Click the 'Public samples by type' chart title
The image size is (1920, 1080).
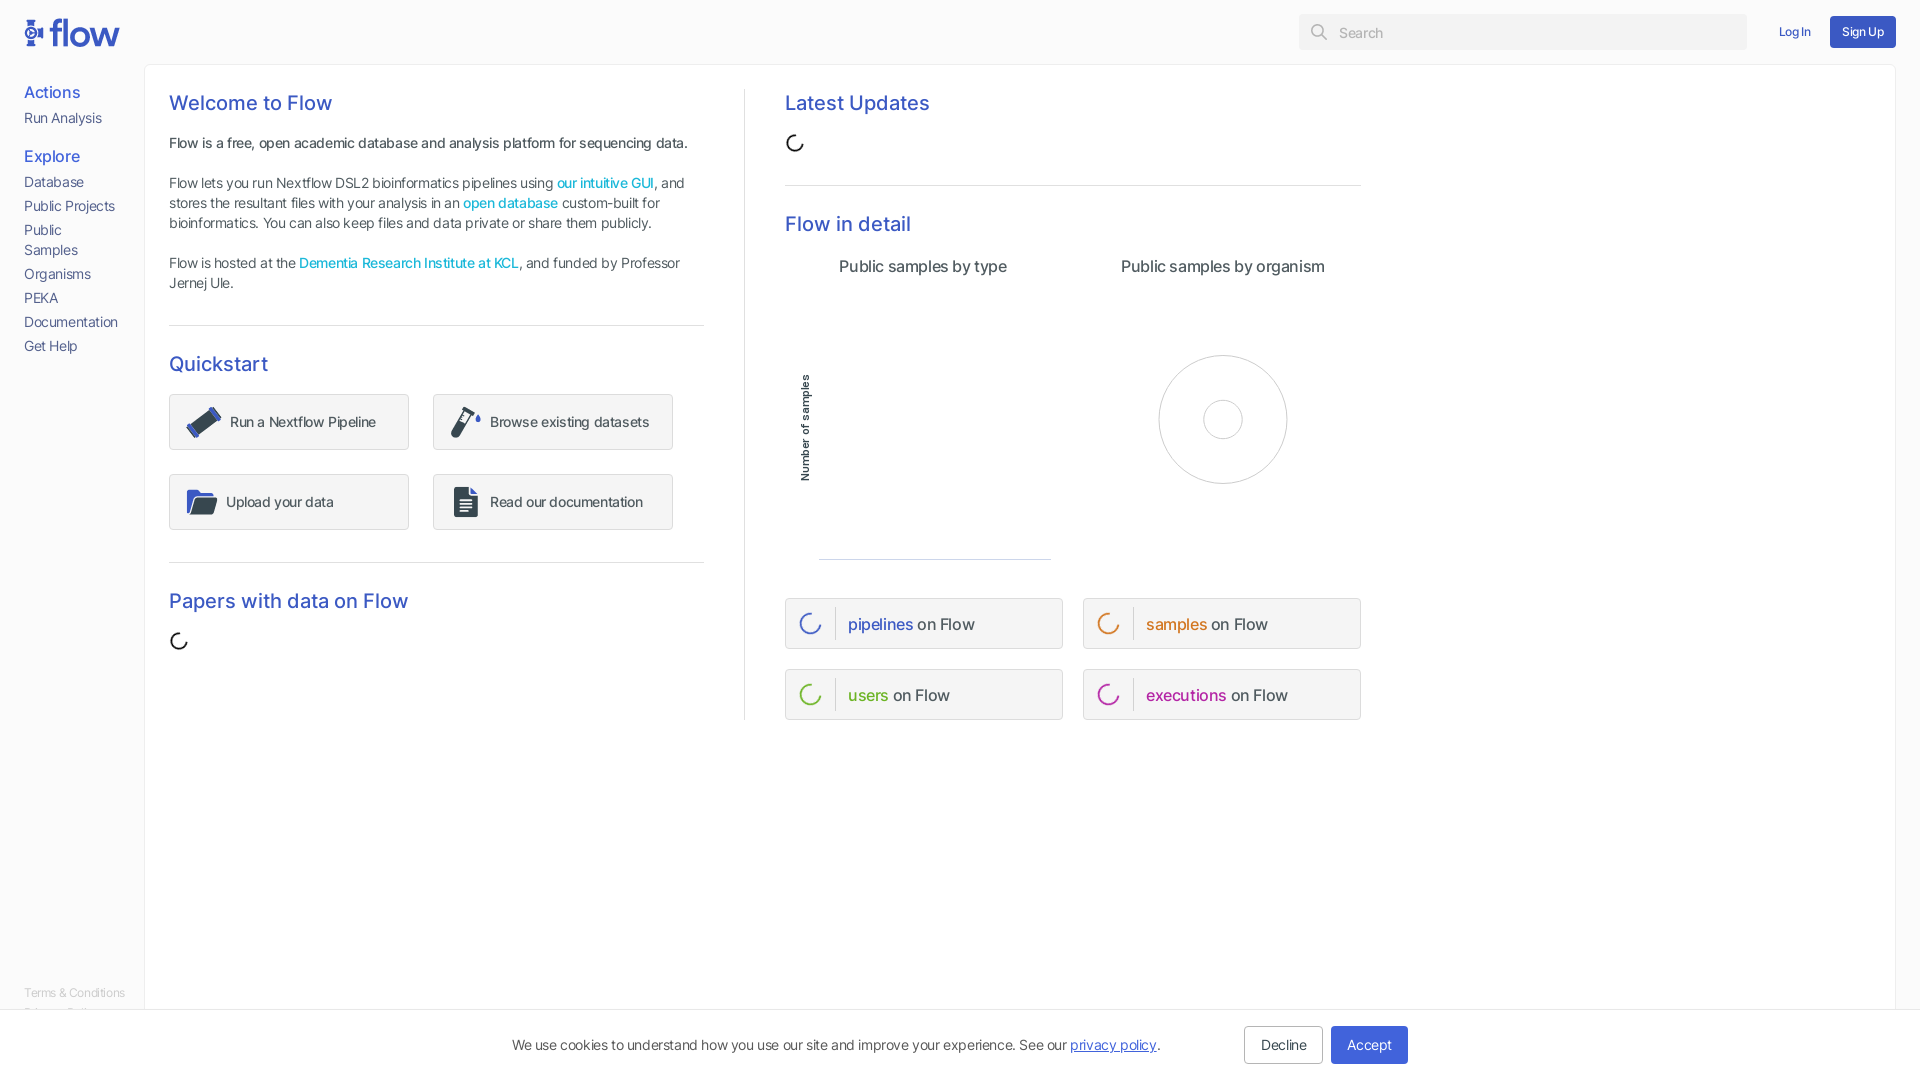point(923,266)
